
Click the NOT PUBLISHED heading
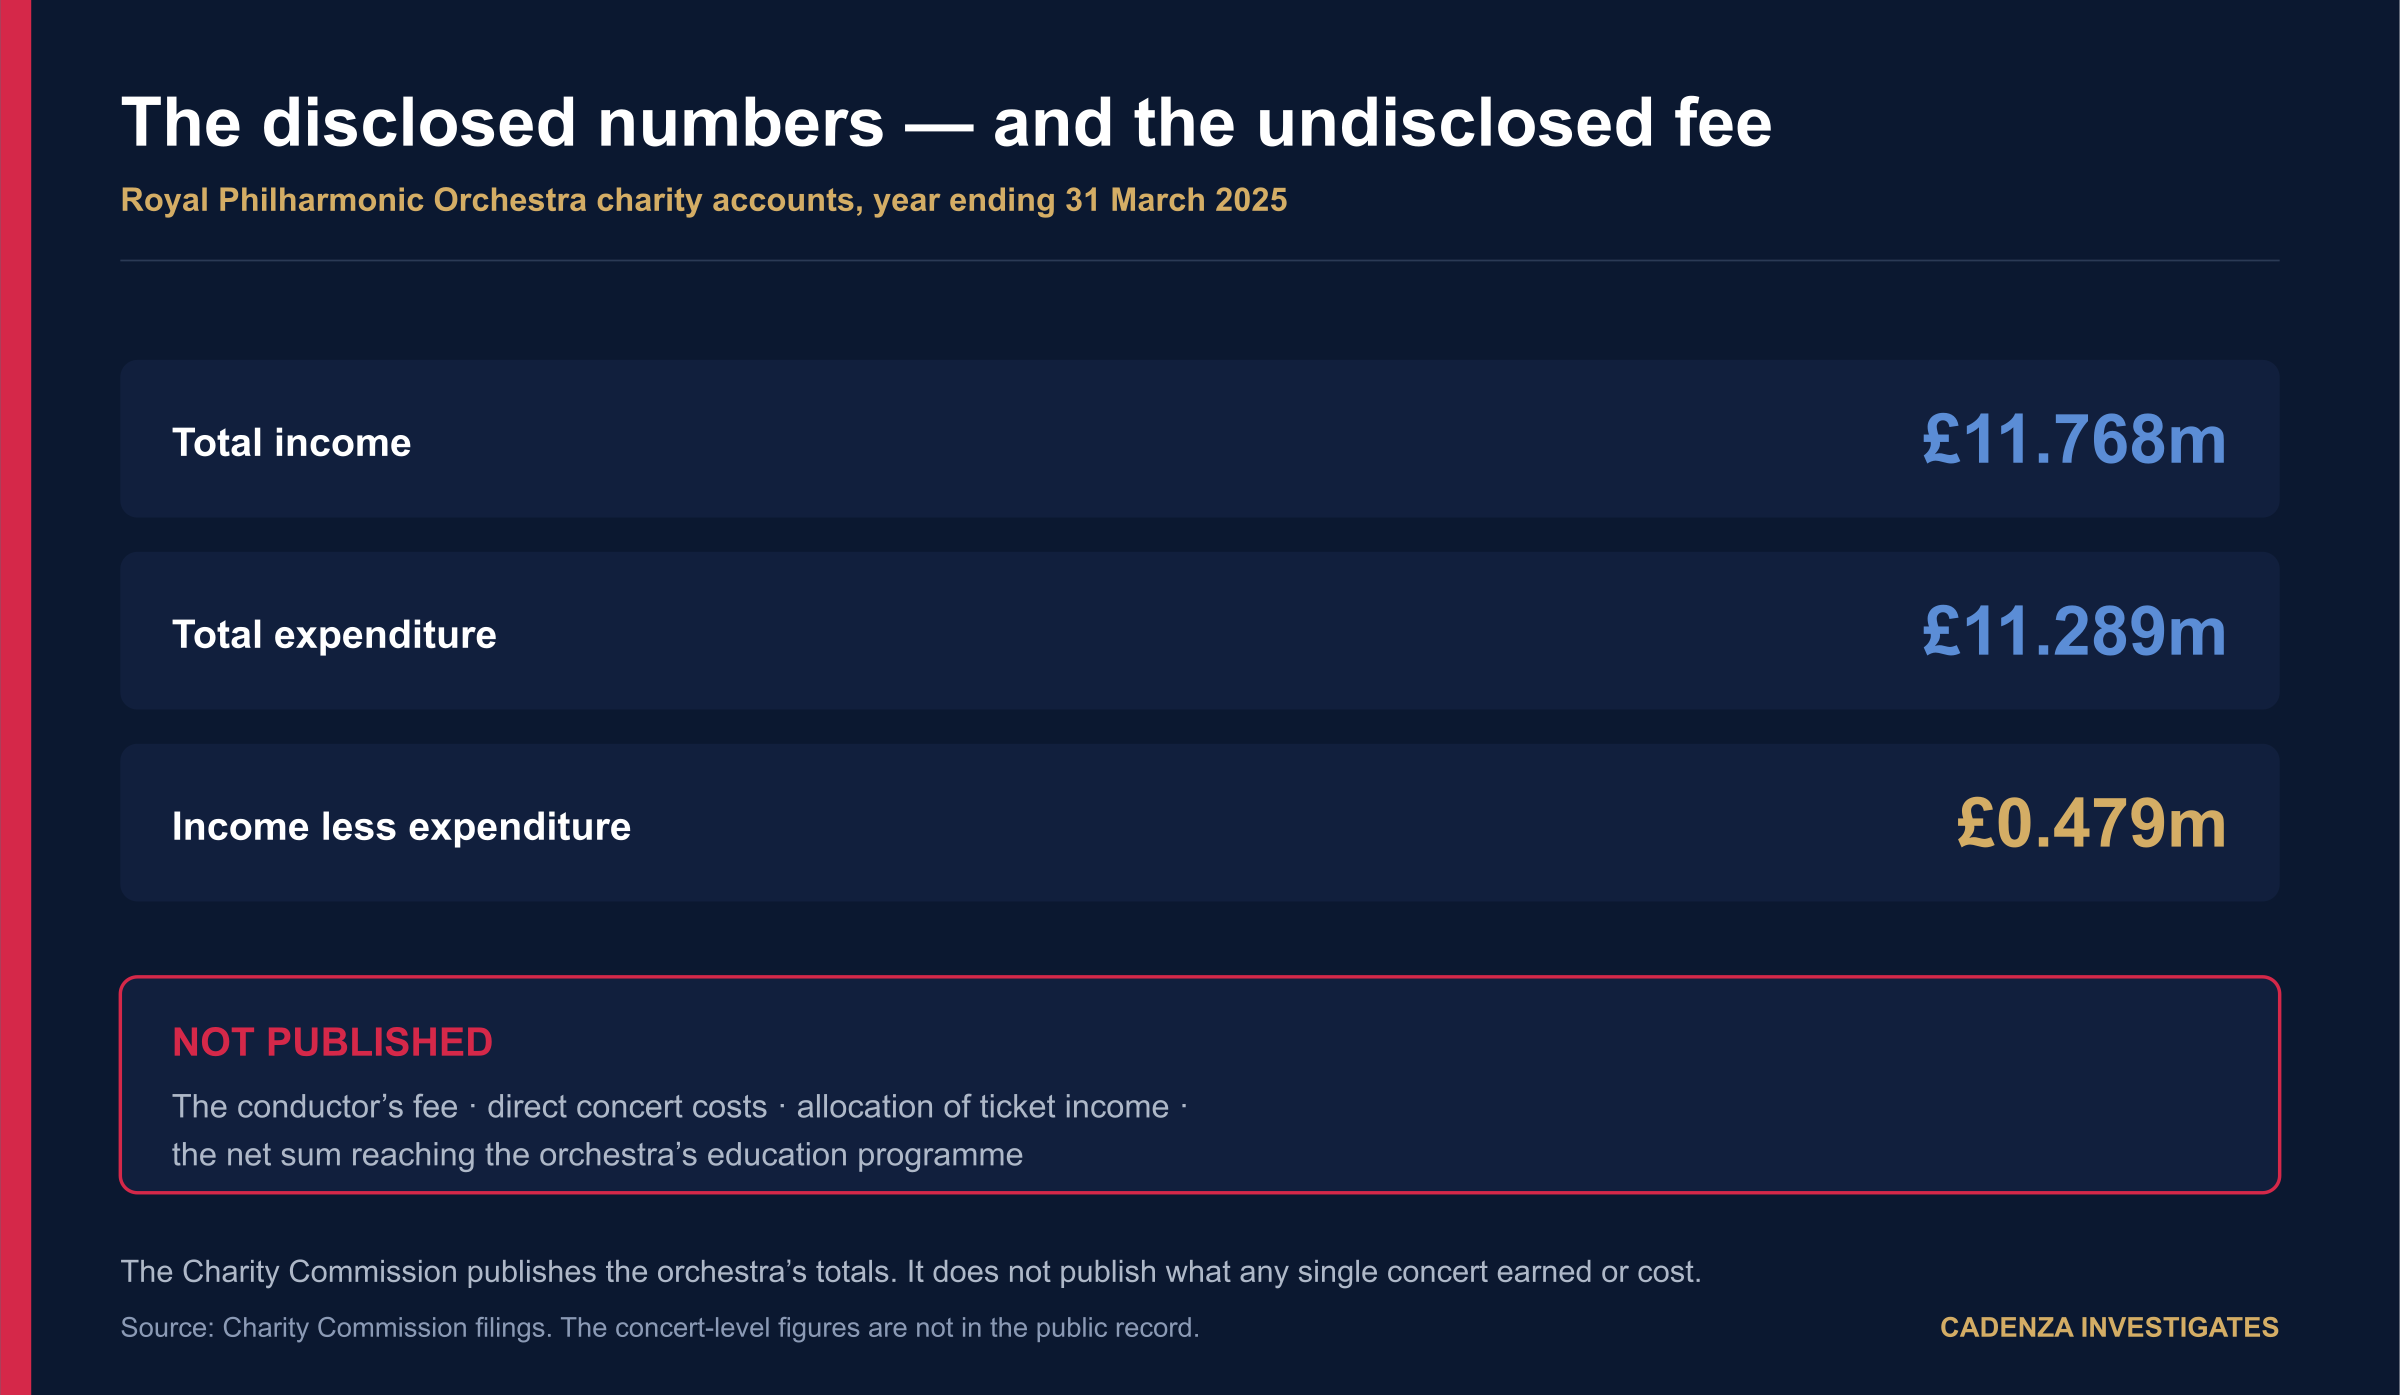tap(332, 1042)
